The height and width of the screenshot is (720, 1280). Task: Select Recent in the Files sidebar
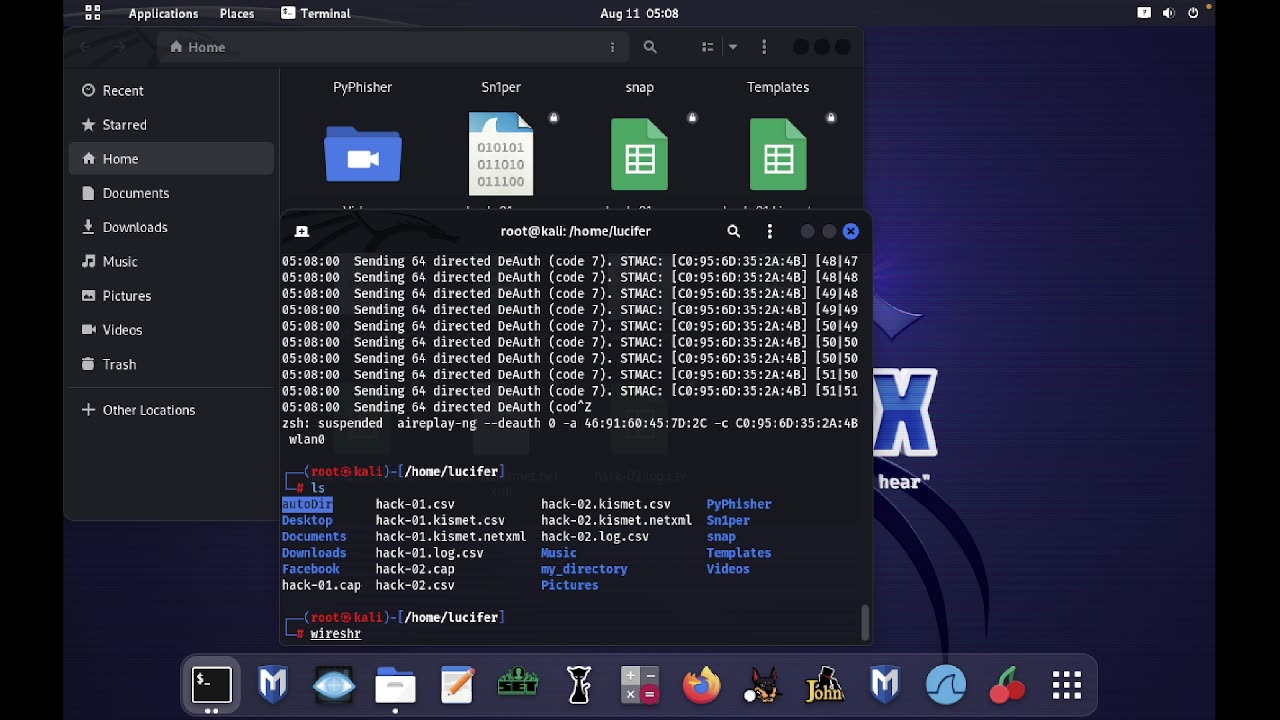click(171, 90)
